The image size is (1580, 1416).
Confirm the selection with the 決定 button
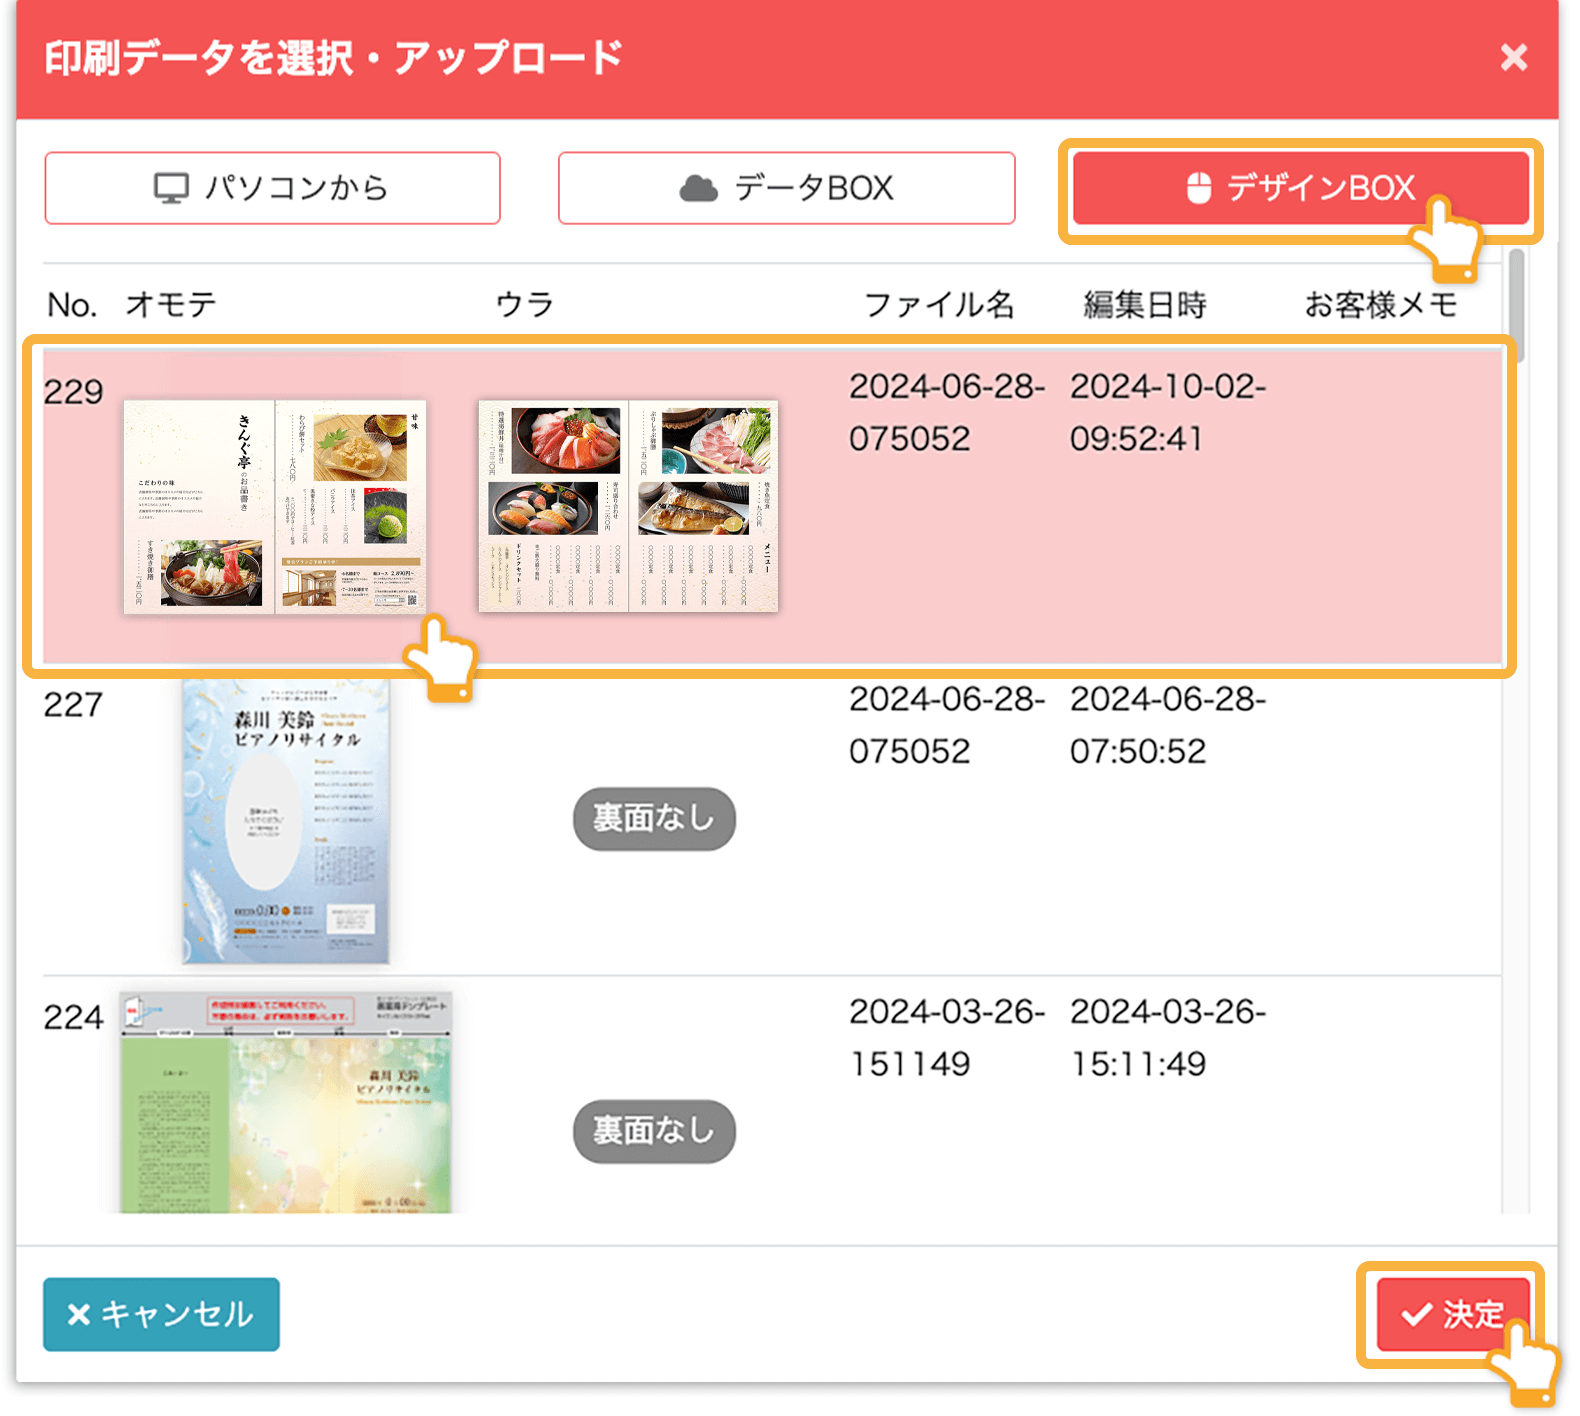(1453, 1314)
